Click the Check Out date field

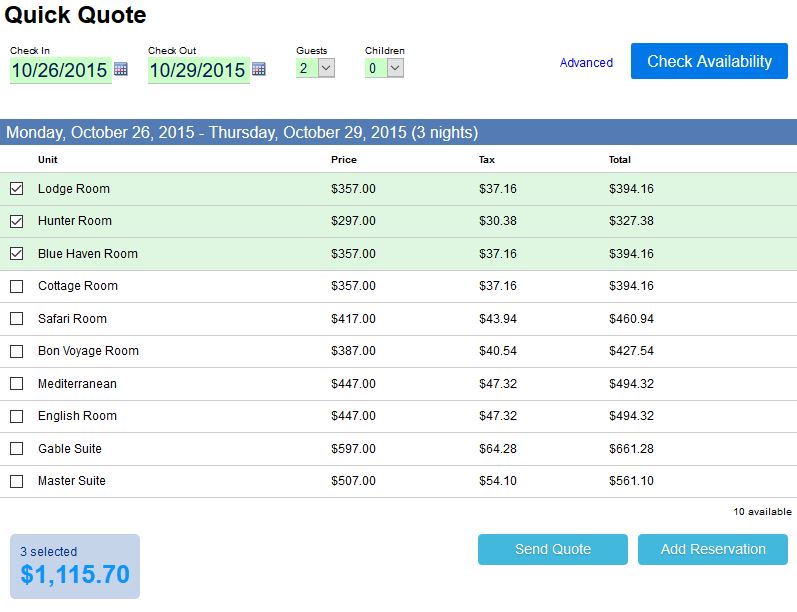[x=199, y=70]
